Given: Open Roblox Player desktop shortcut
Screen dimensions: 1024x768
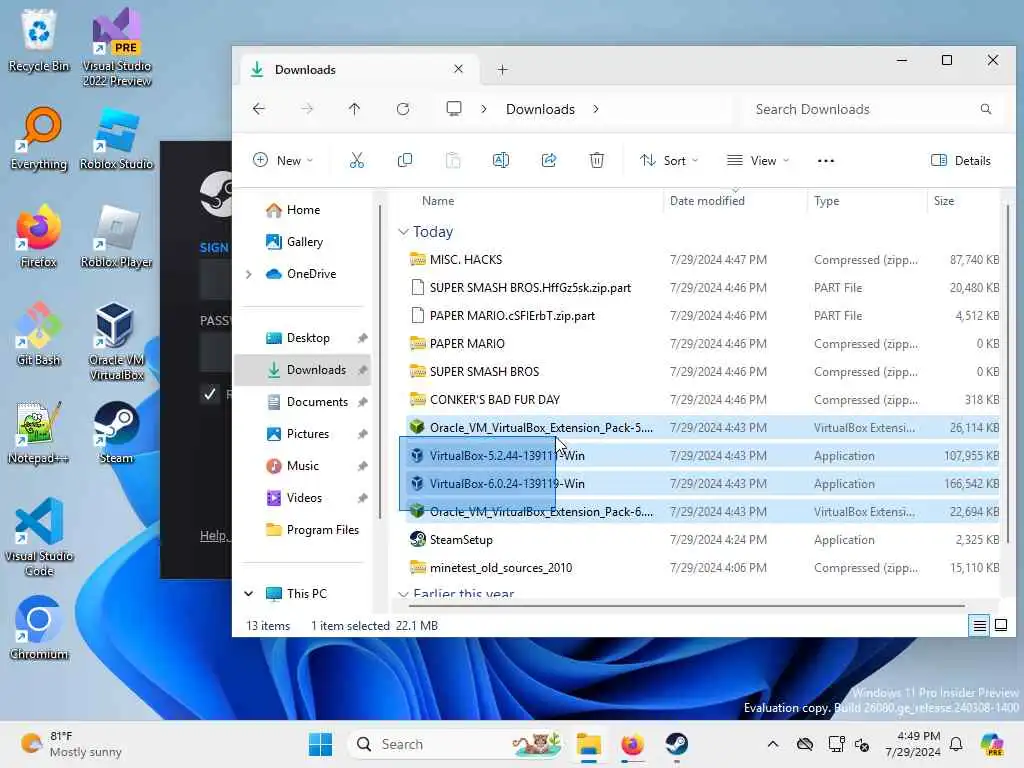Looking at the screenshot, I should [x=116, y=236].
